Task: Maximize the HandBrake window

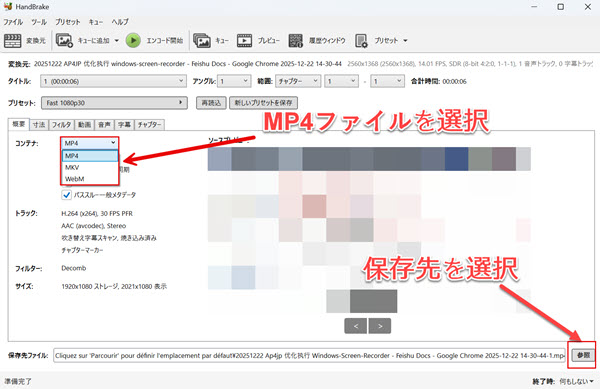Action: click(x=561, y=7)
